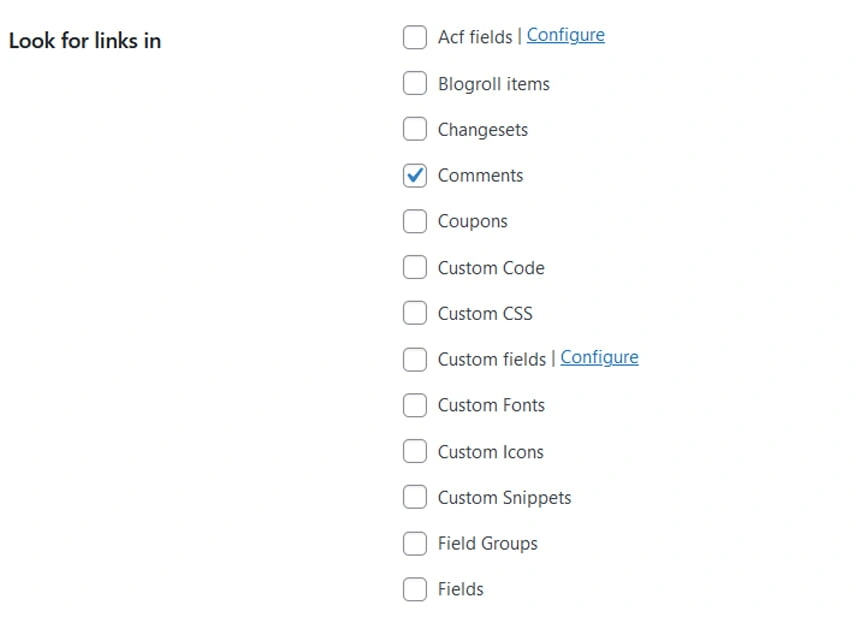Uncheck the Comments checkbox
Image resolution: width=860 pixels, height=617 pixels.
pos(414,176)
